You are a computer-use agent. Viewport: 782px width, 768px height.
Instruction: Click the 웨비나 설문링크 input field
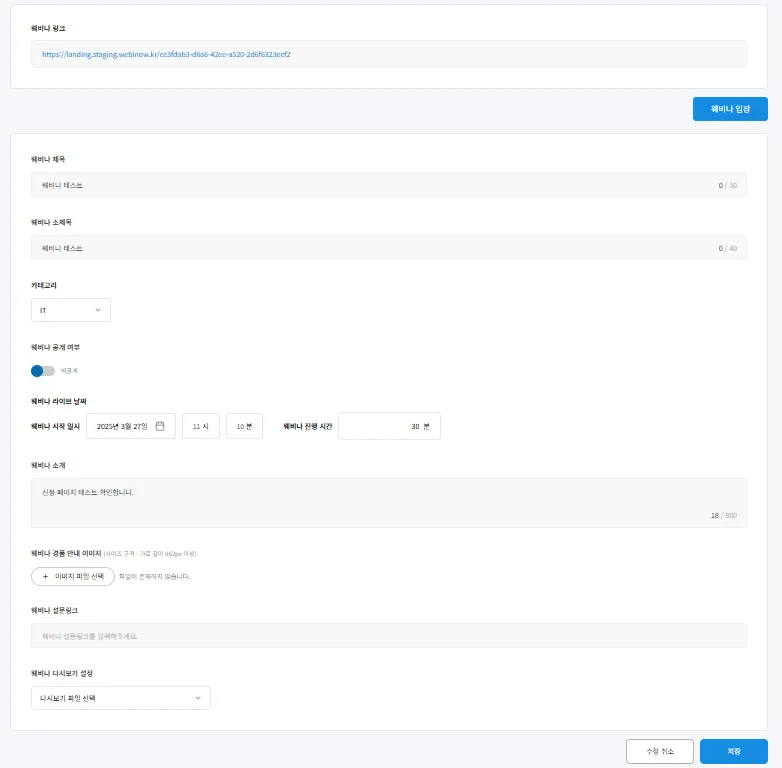click(x=388, y=635)
